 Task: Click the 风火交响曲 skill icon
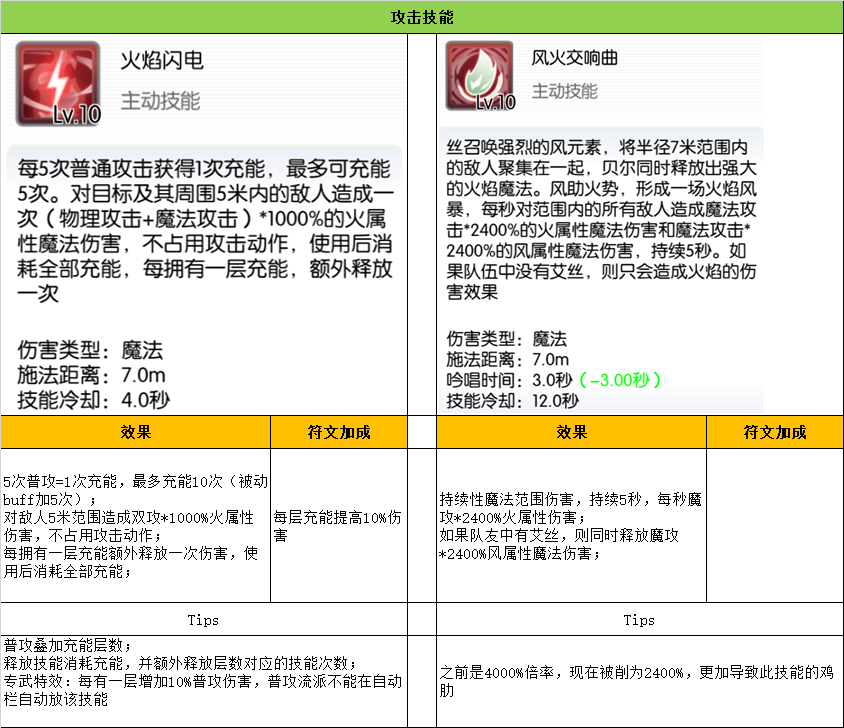click(480, 76)
